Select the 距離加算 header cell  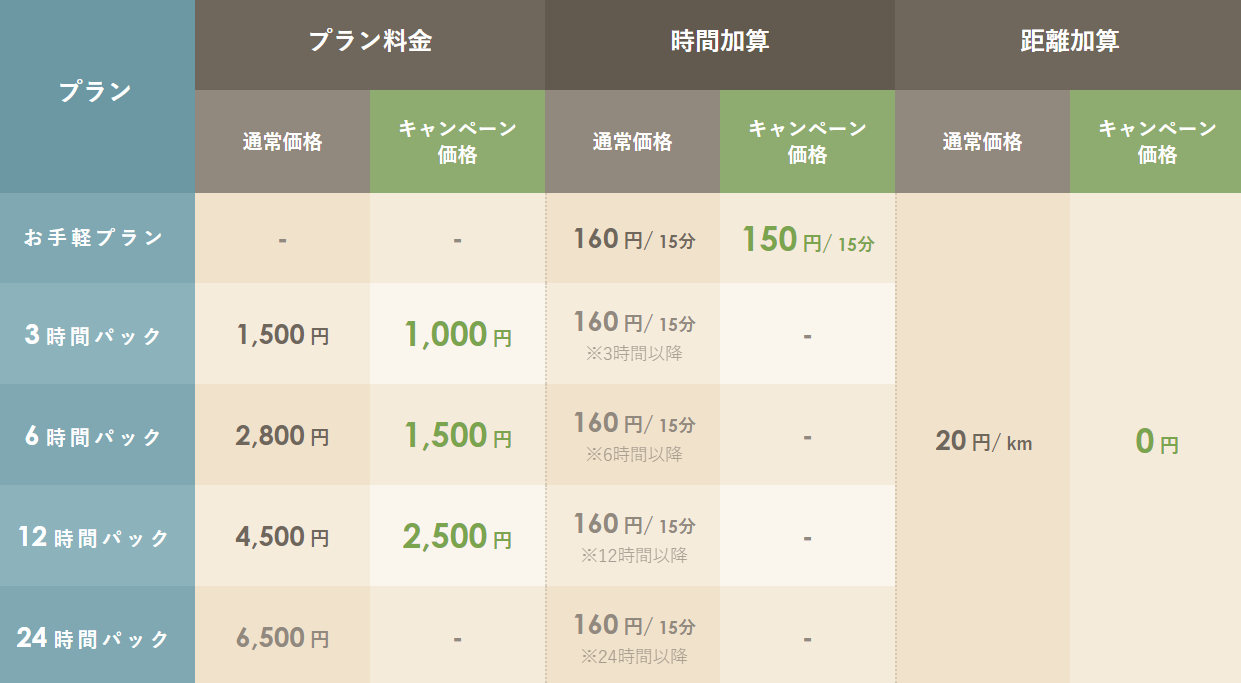coord(1069,42)
